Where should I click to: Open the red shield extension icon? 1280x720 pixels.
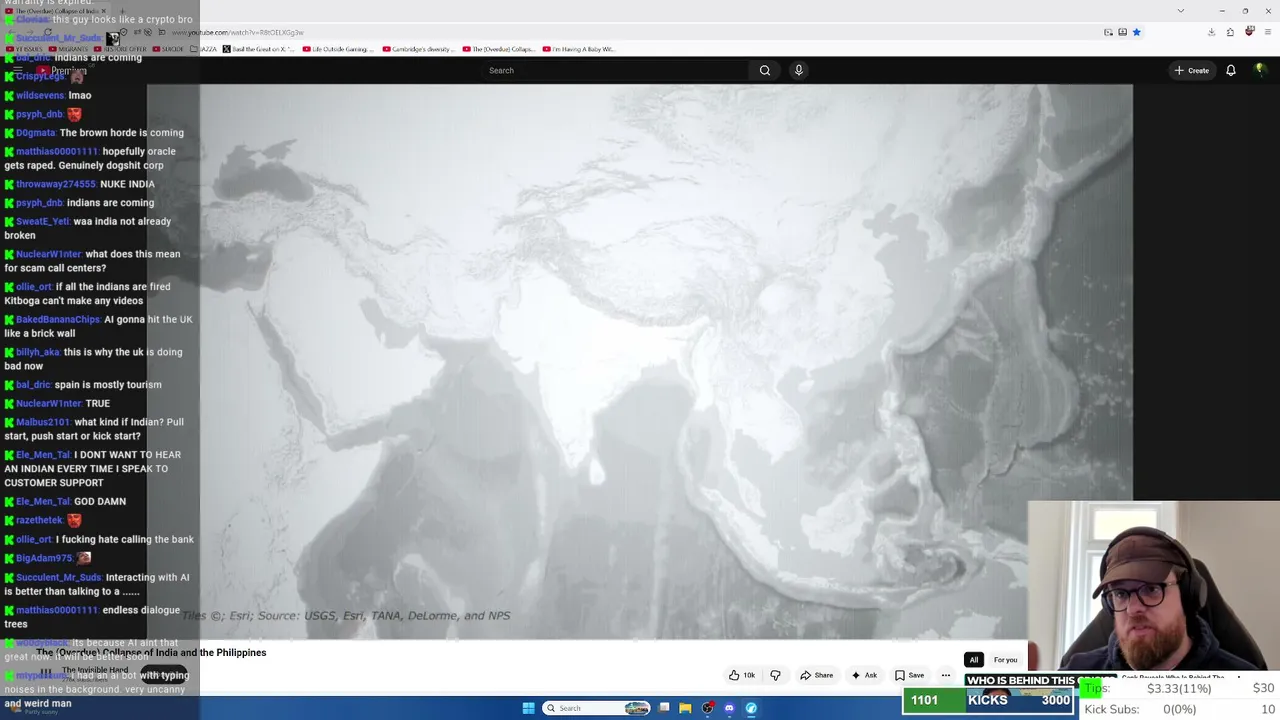[x=1249, y=32]
